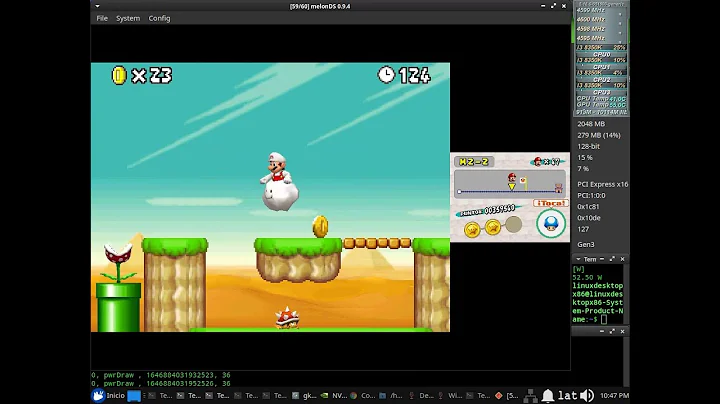The height and width of the screenshot is (404, 720).
Task: Click the ¡Toca! label above the mushroom
Action: pyautogui.click(x=551, y=203)
